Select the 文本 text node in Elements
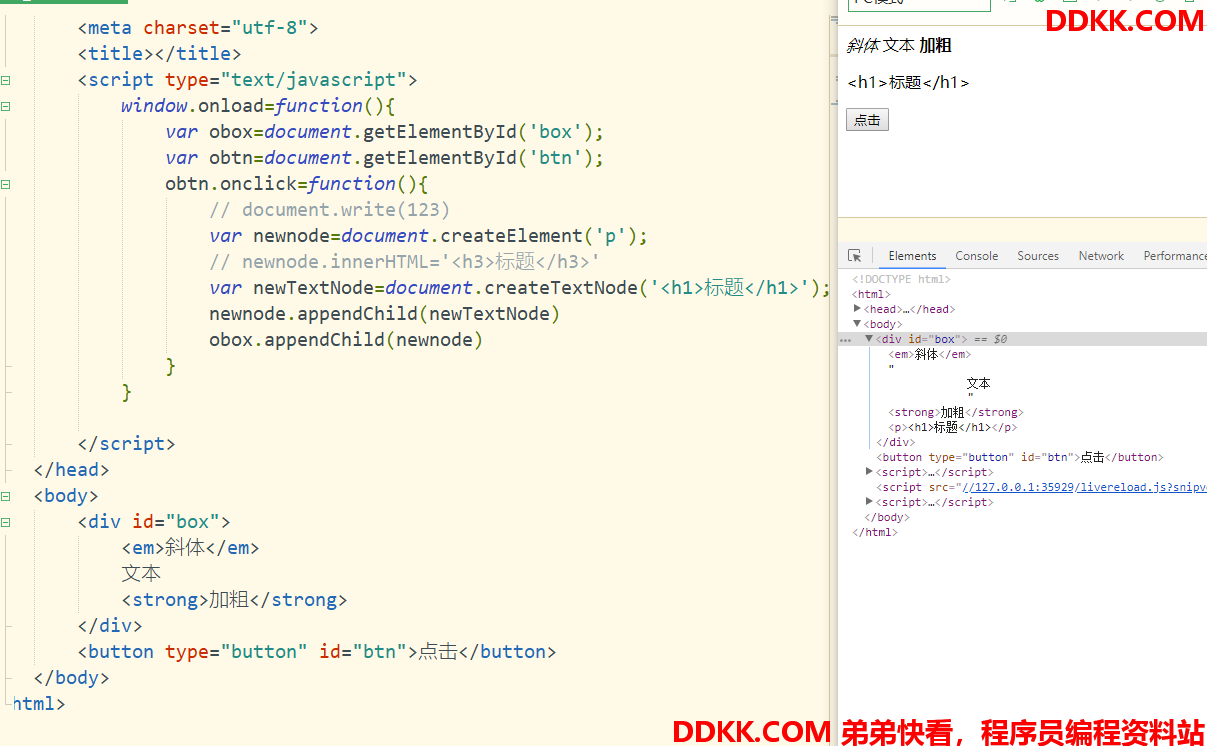Viewport: 1207px width, 746px height. (978, 383)
